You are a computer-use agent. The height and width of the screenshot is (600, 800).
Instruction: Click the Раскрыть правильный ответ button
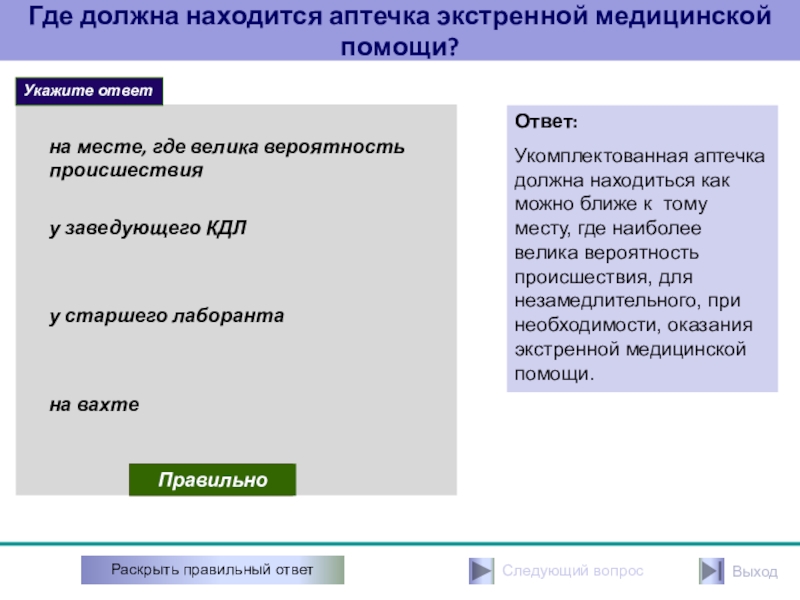(x=212, y=570)
